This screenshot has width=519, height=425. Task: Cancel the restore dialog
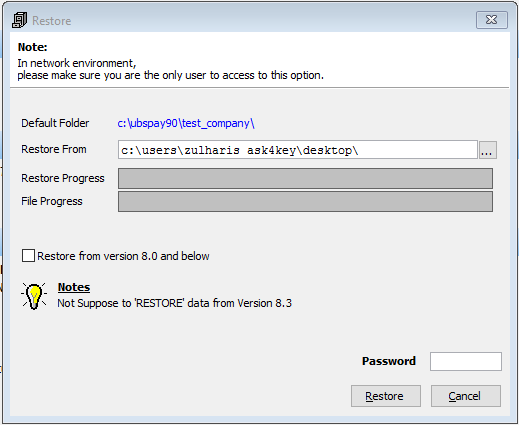[x=466, y=396]
